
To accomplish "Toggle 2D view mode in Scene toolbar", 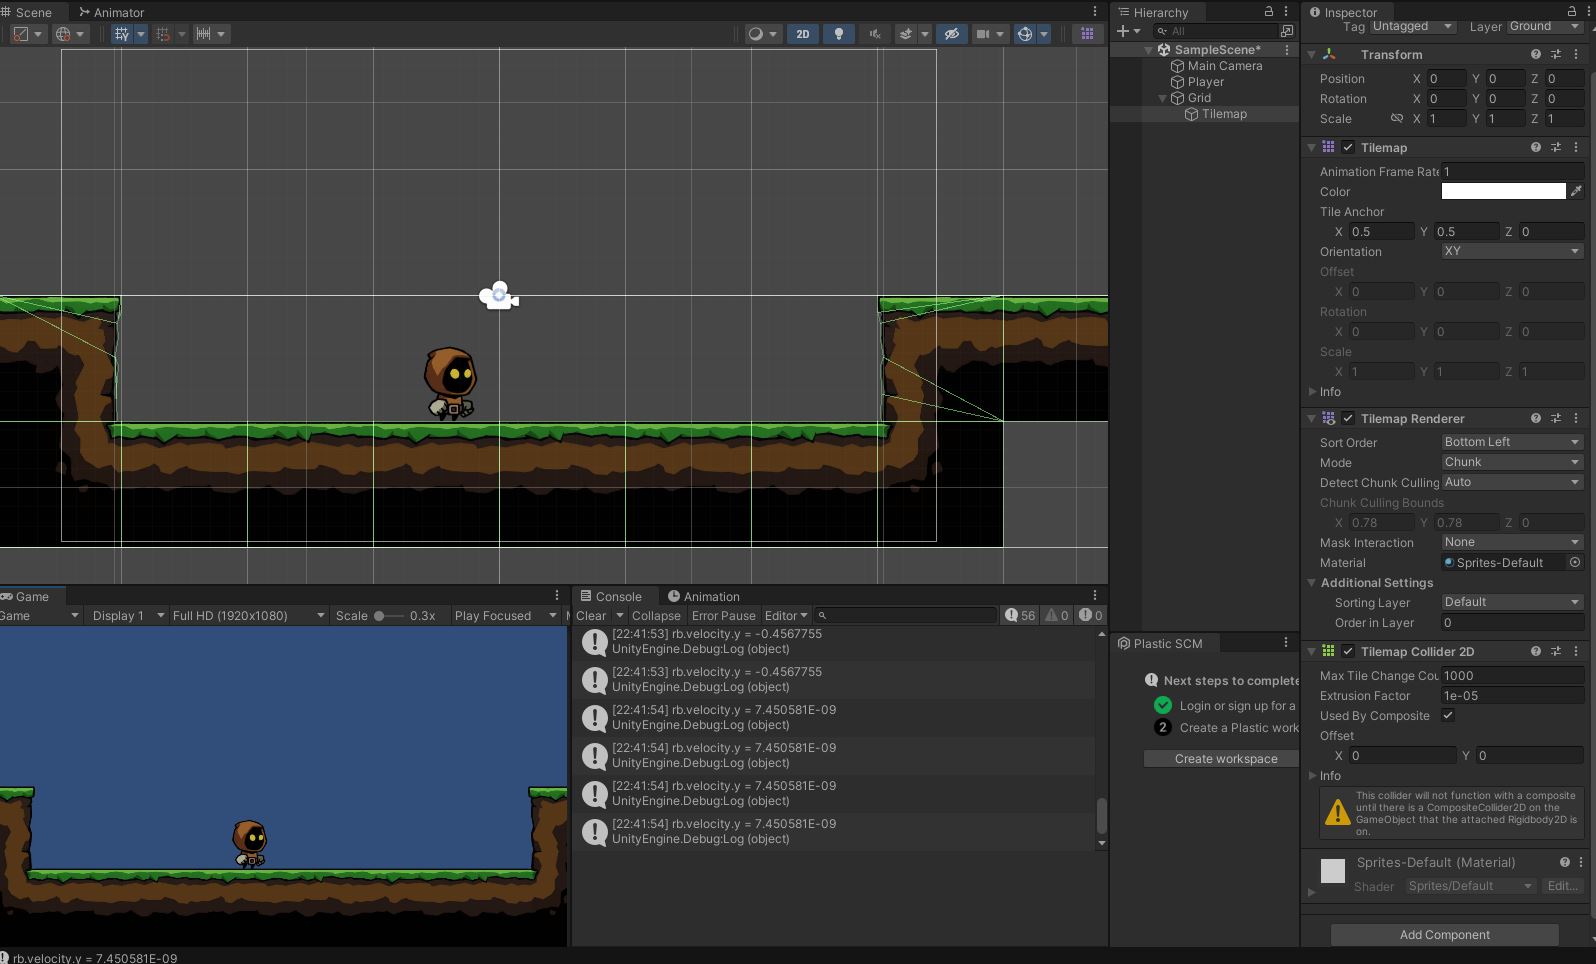I will click(x=802, y=34).
